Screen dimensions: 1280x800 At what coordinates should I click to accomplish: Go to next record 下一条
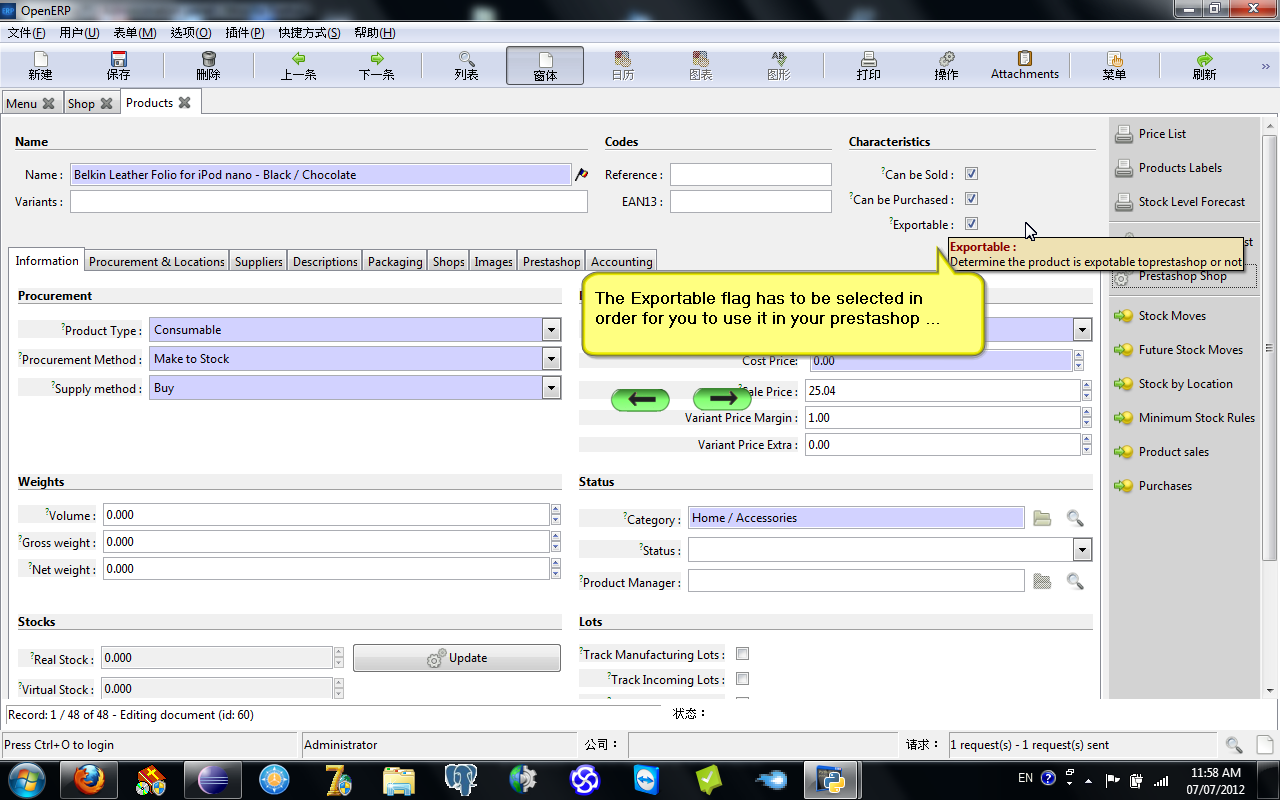point(376,66)
